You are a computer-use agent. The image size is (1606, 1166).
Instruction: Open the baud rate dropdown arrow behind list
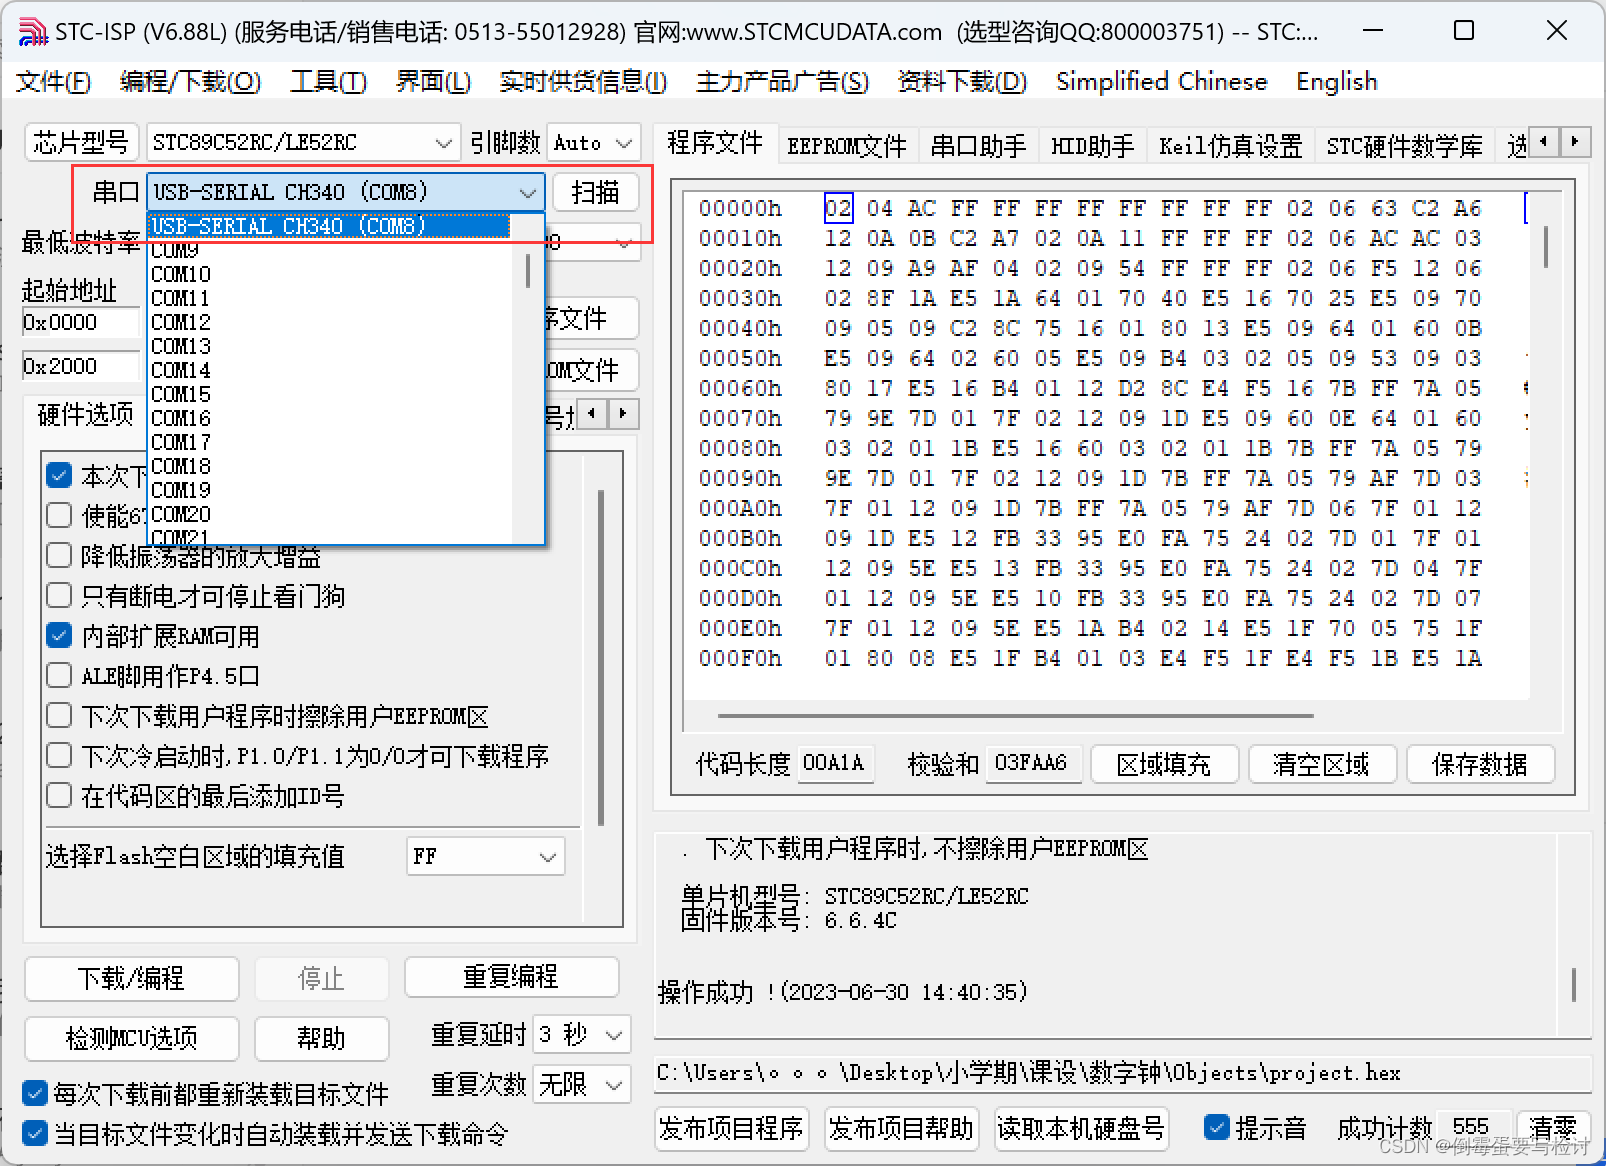[624, 241]
